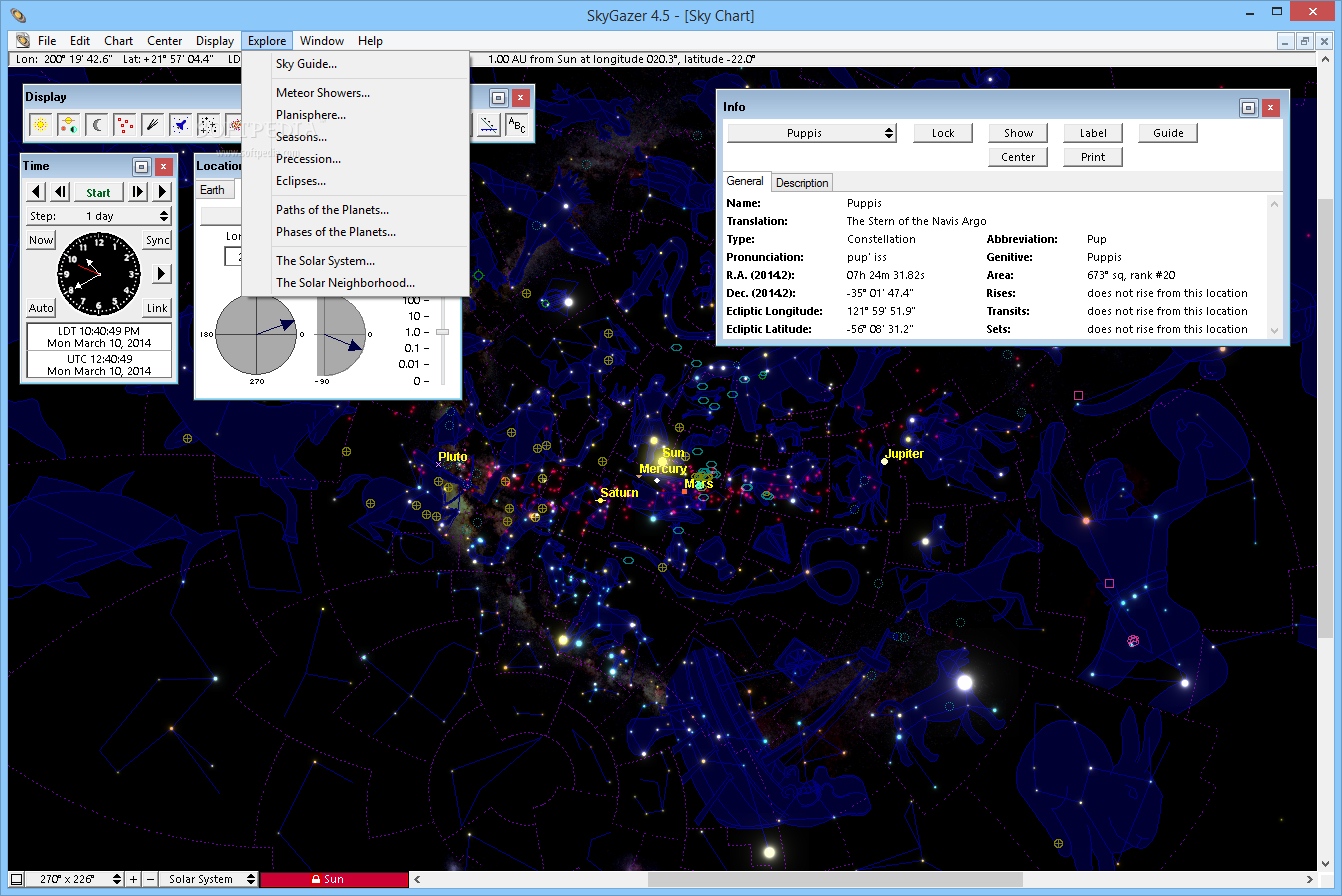The image size is (1342, 896).
Task: Toggle planets display icon in Display panel
Action: click(x=69, y=125)
